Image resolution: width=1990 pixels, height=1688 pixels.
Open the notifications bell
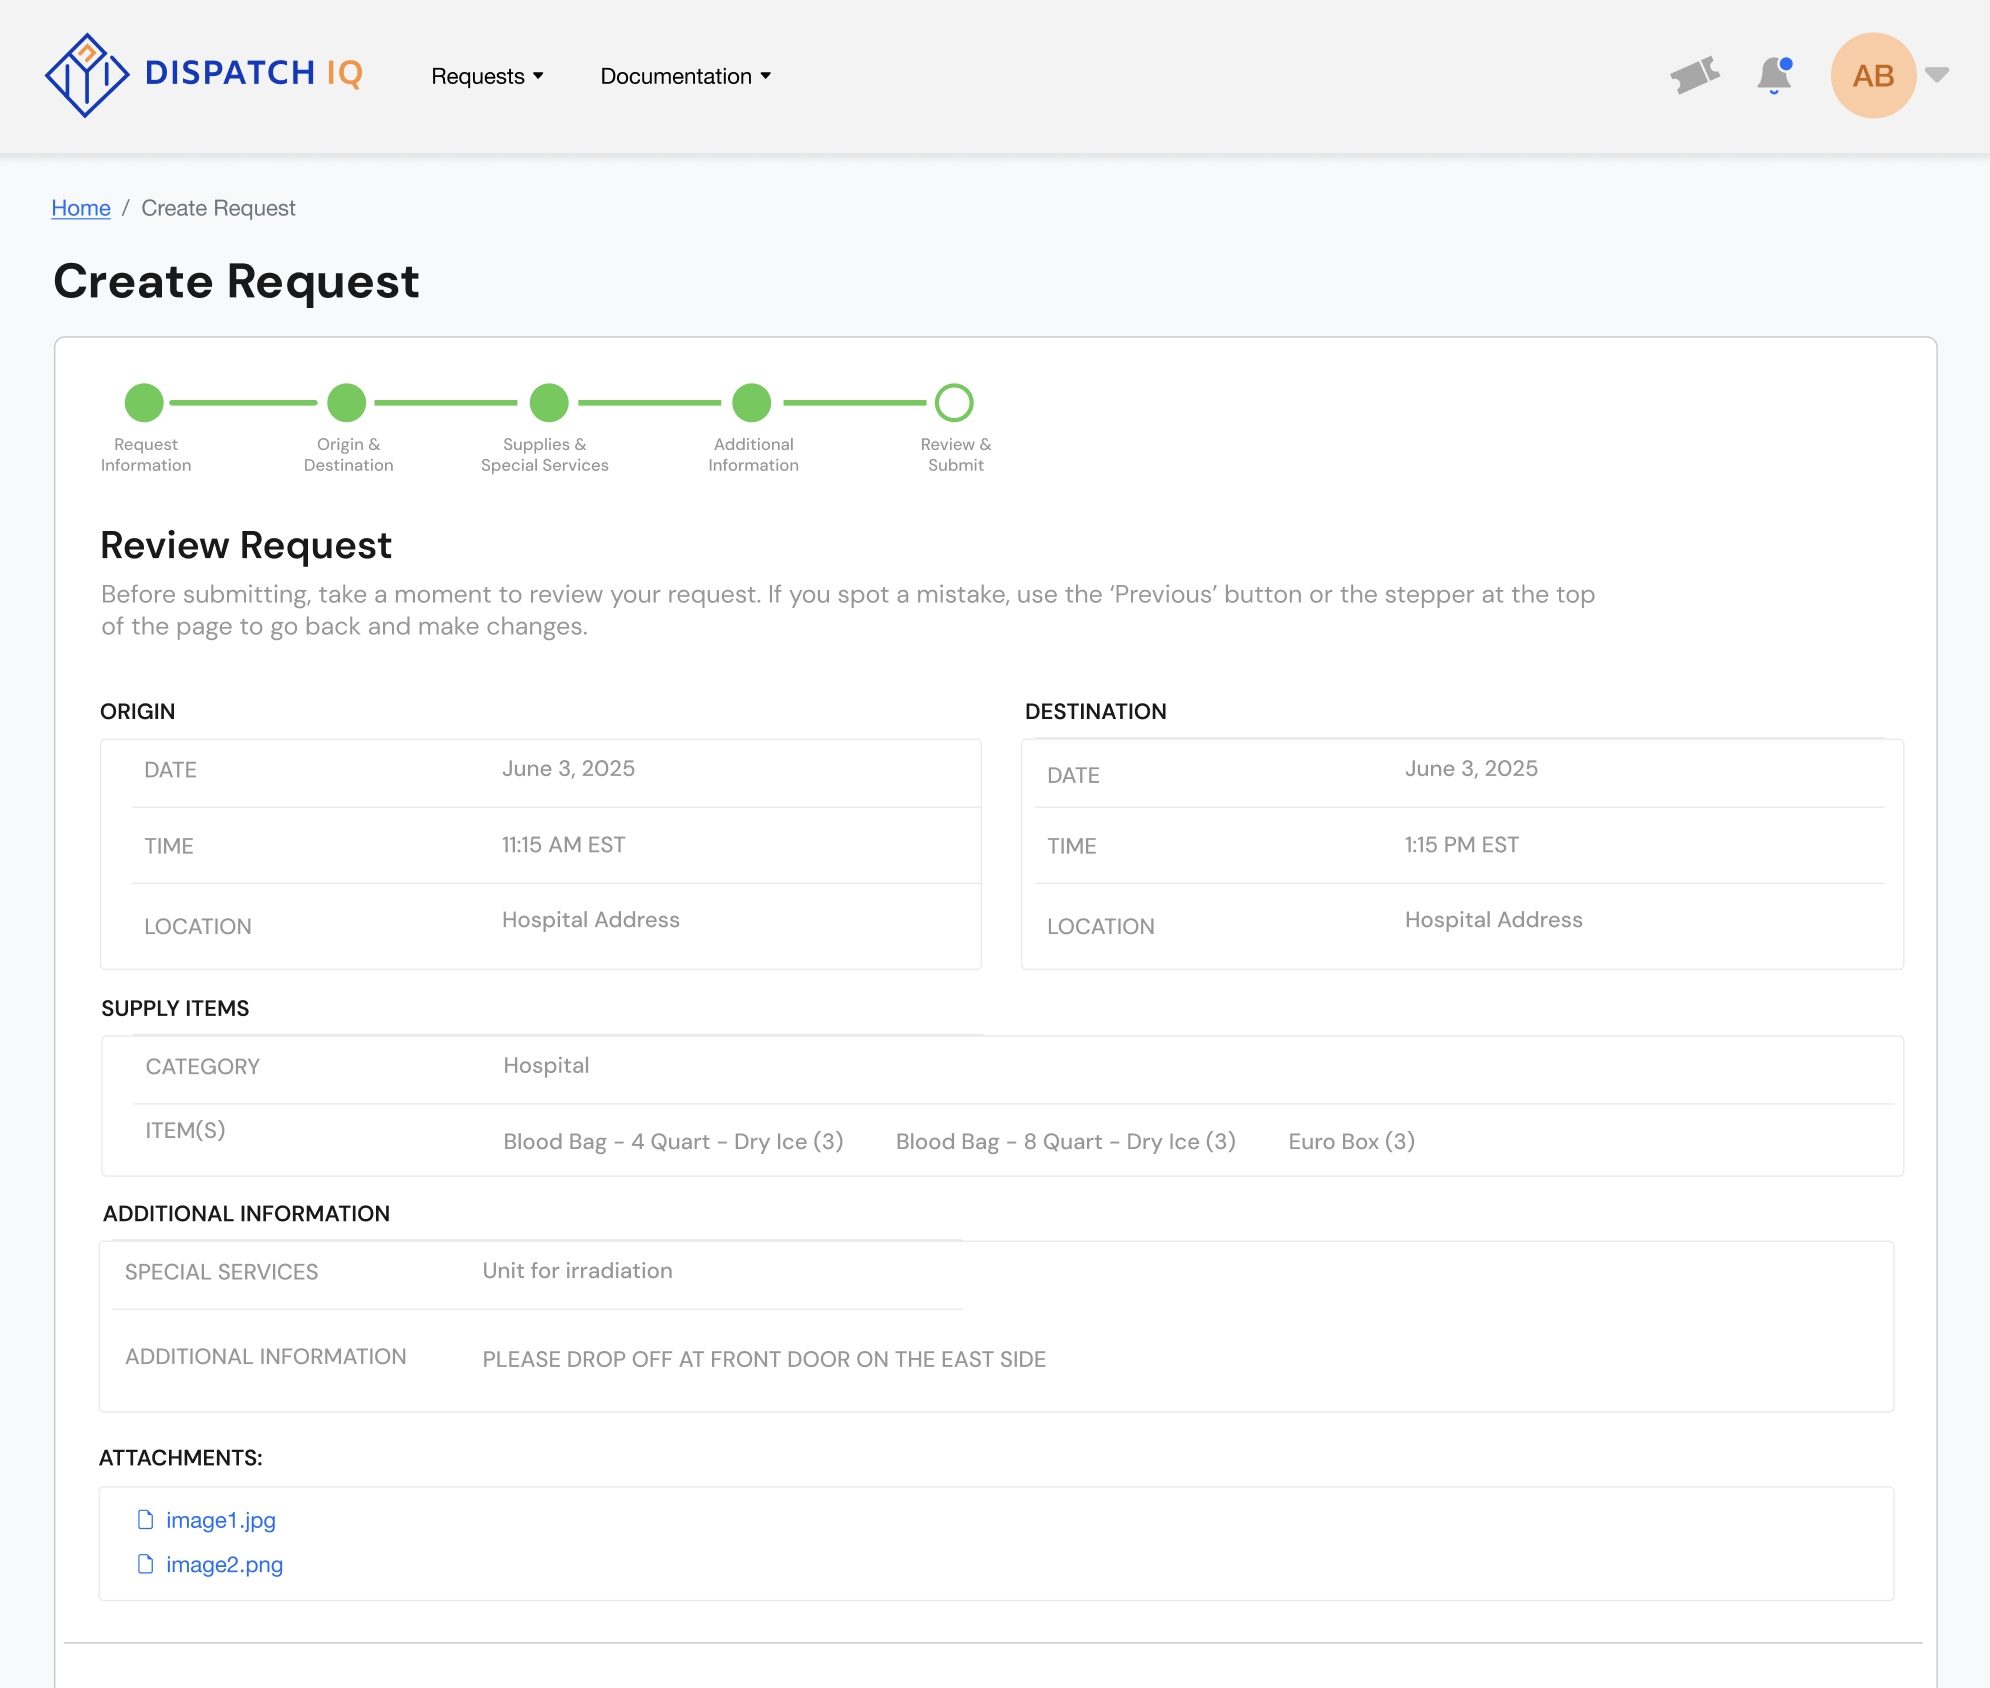(1774, 75)
